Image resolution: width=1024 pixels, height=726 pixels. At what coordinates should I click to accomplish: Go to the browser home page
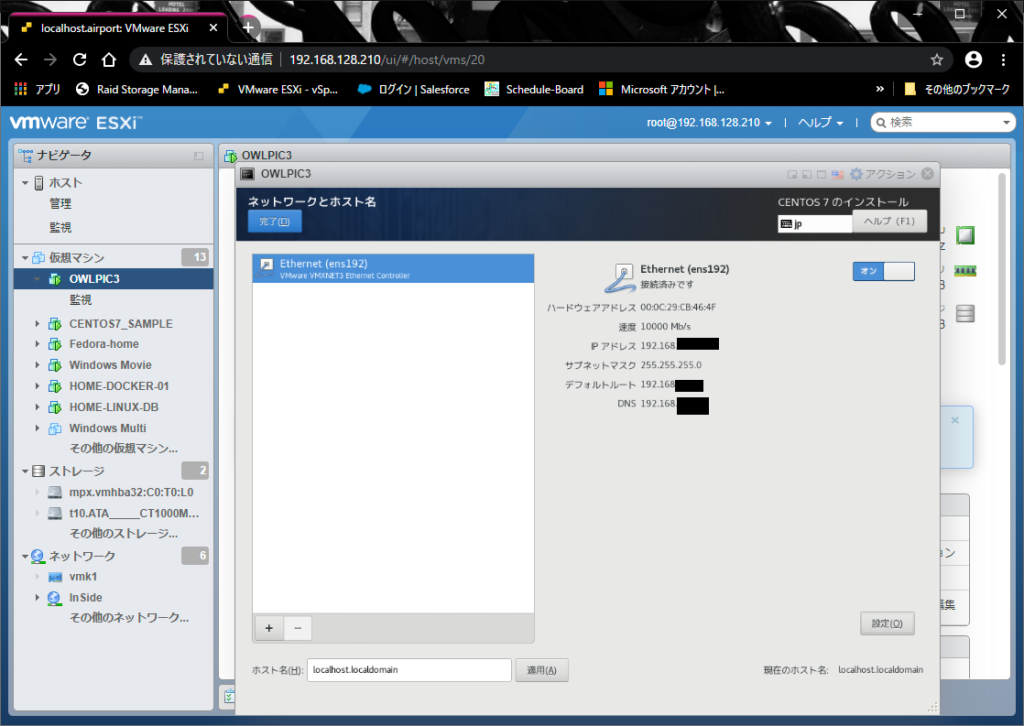109,59
